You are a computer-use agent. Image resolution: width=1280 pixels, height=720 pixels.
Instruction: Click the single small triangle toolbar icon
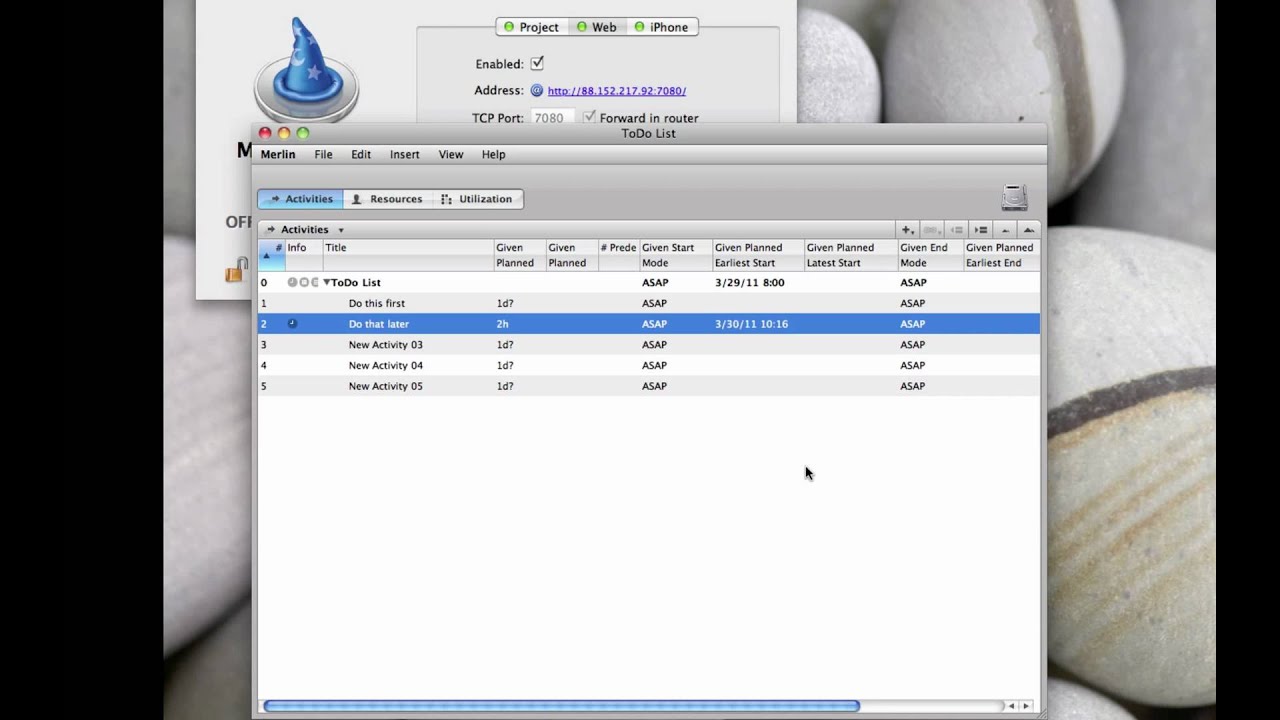(x=1005, y=230)
